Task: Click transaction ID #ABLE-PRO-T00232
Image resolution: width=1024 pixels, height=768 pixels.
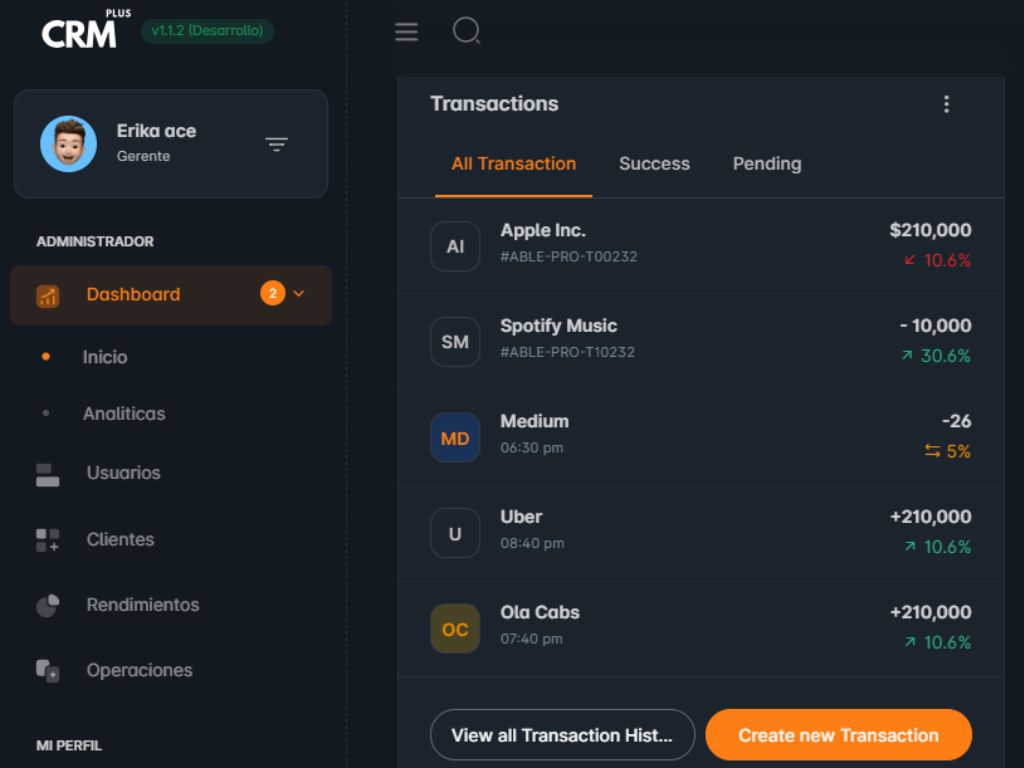Action: [x=568, y=257]
